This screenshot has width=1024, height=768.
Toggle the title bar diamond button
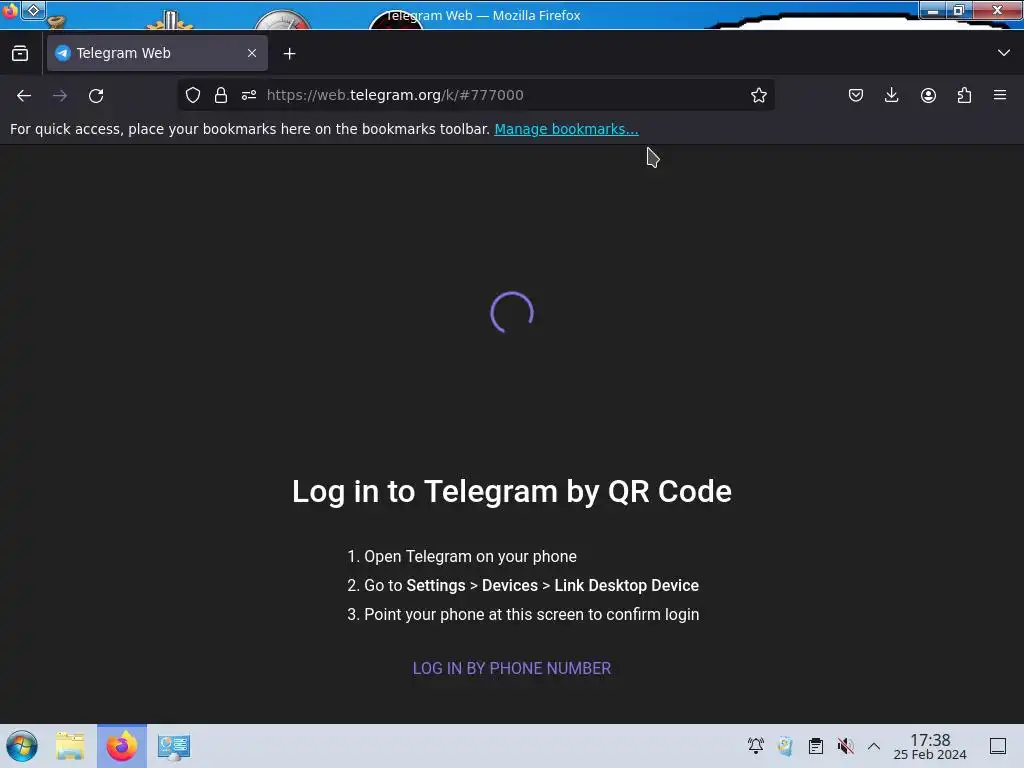coord(33,10)
